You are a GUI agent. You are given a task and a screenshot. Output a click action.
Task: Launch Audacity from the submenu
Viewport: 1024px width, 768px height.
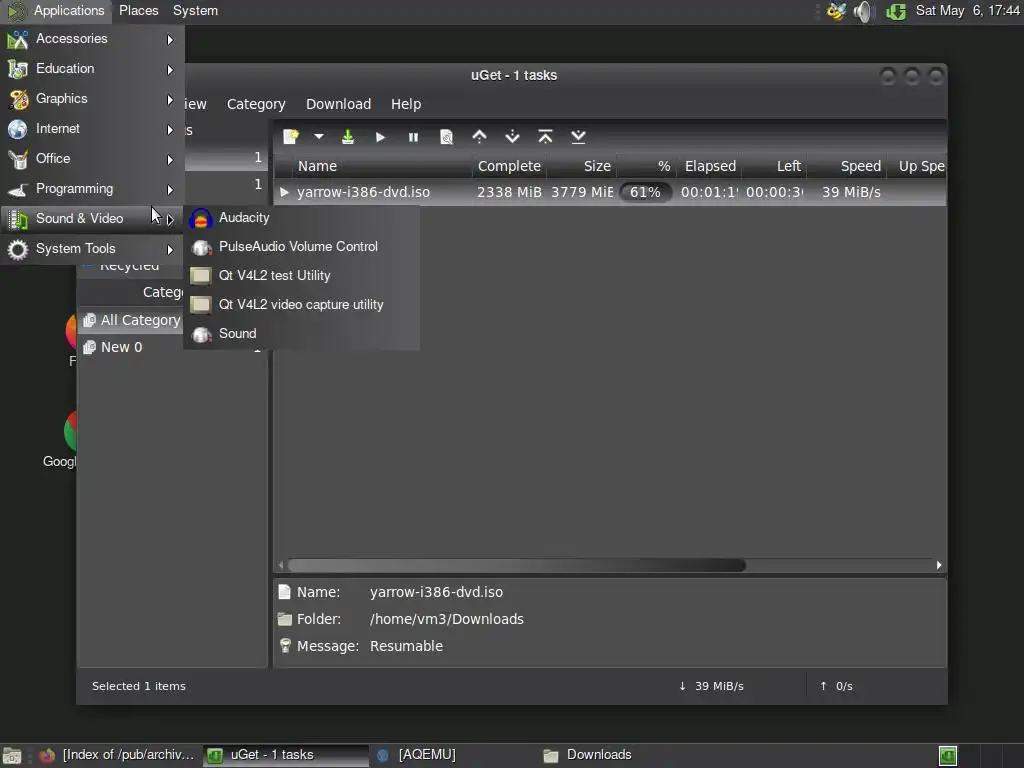click(x=302, y=217)
